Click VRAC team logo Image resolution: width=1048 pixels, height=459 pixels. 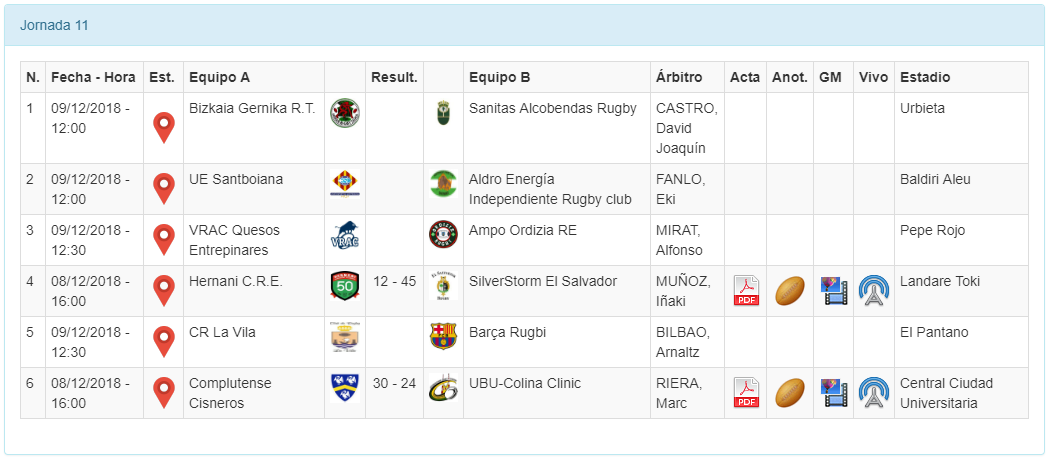(x=344, y=236)
